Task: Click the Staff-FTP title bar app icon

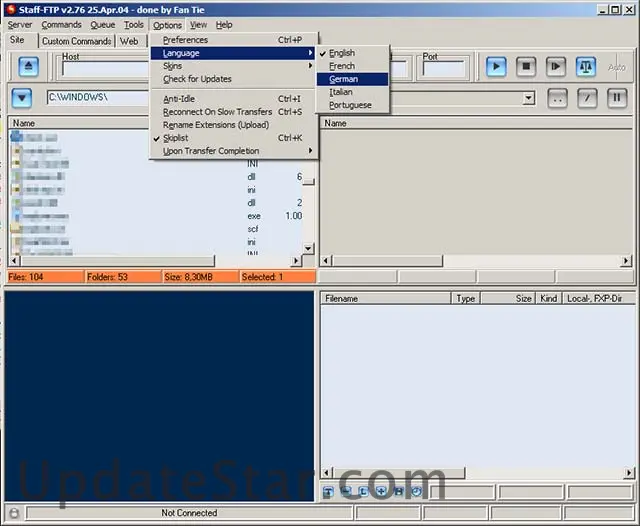Action: click(x=11, y=9)
